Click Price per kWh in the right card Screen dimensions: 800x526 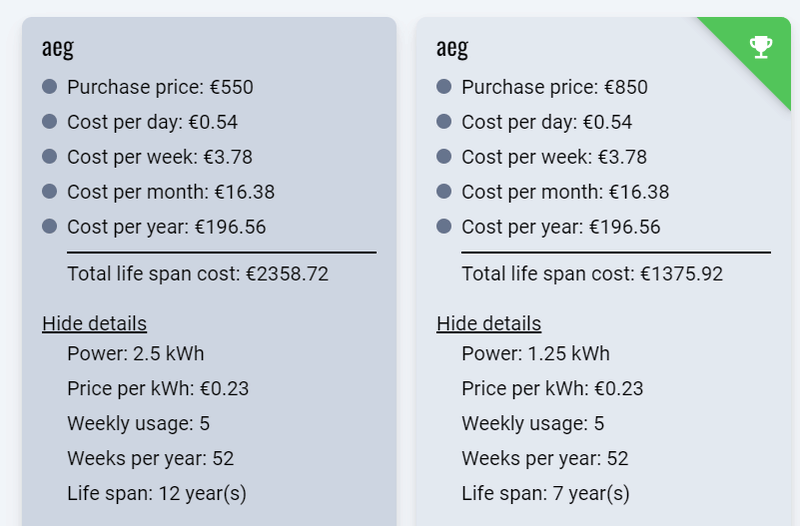coord(552,388)
